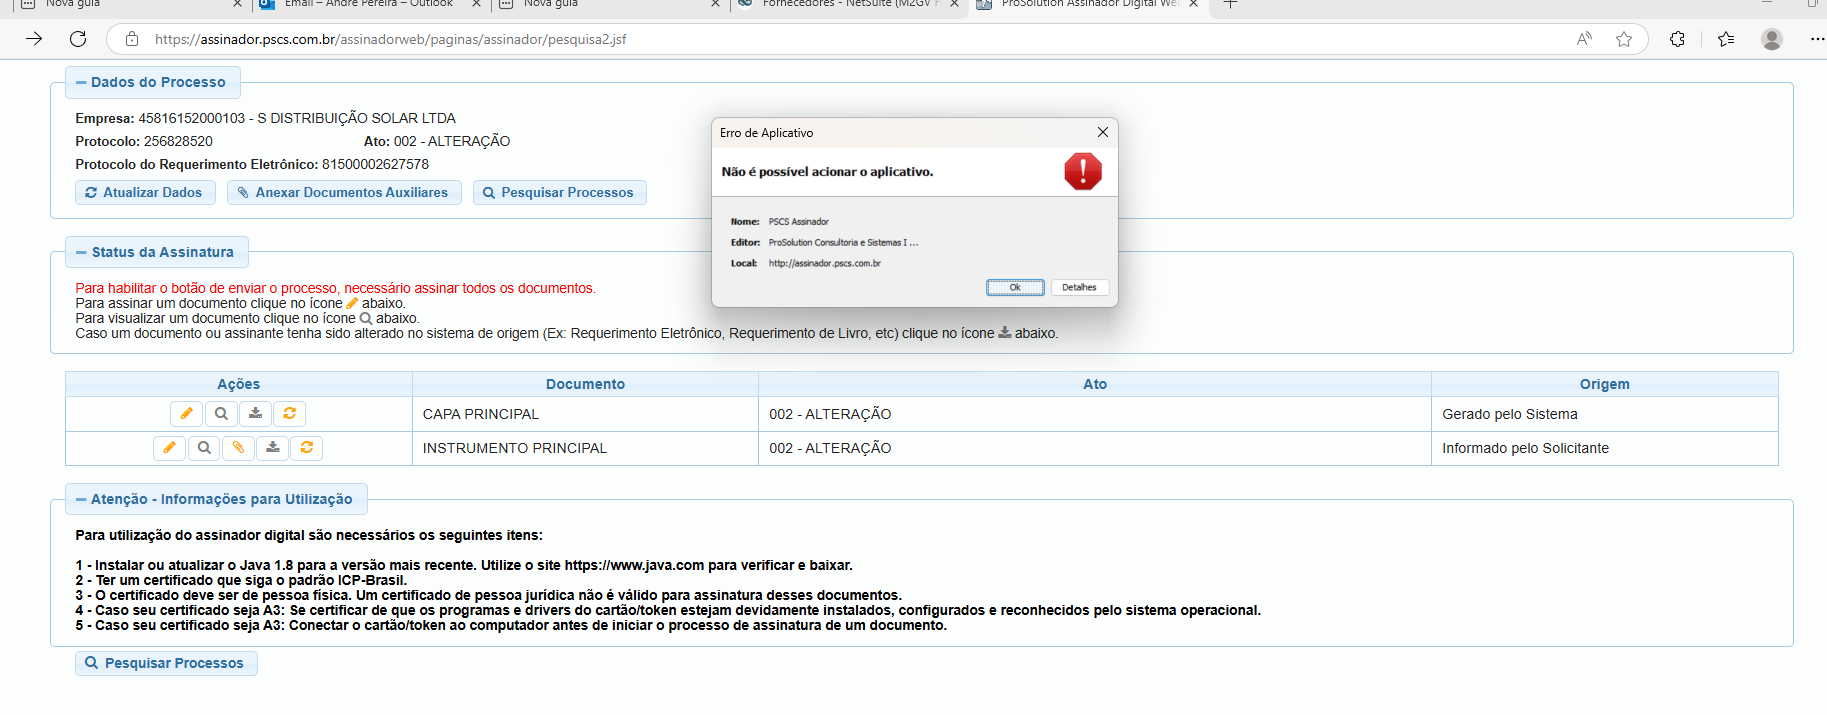Collapse the Status da Assinatura panel
Image resolution: width=1827 pixels, height=715 pixels.
pos(81,253)
